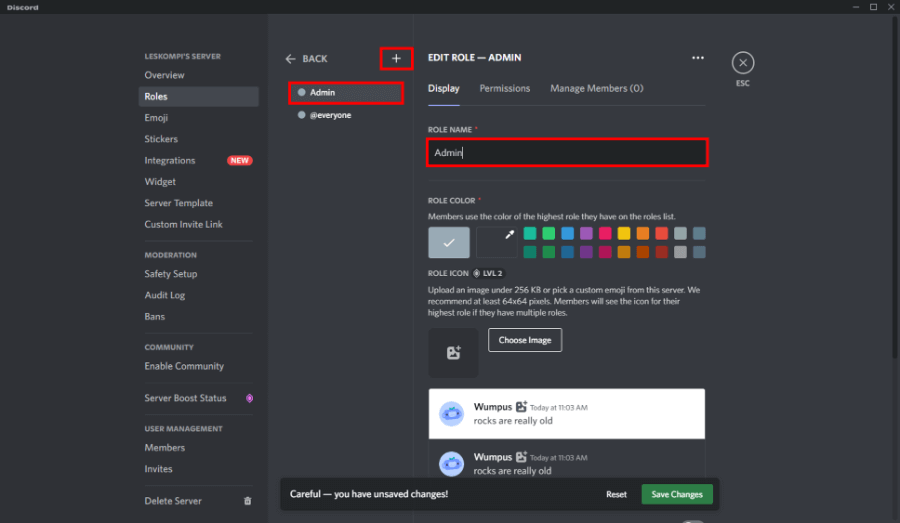900x523 pixels.
Task: Open Server Boost Status
Action: pos(198,398)
